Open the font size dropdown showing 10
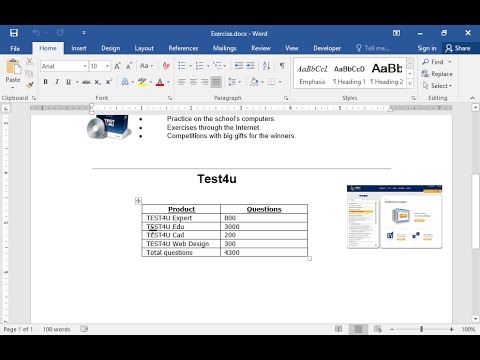480x360 pixels. (x=100, y=66)
